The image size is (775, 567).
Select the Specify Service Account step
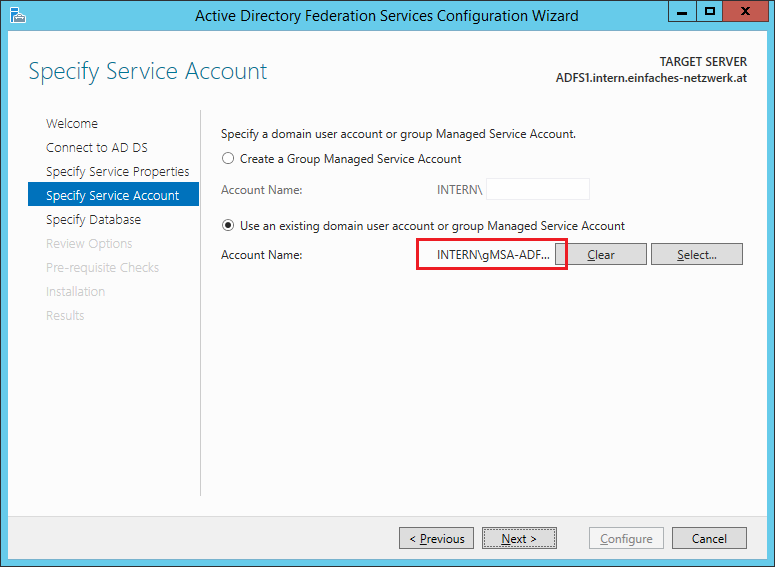pyautogui.click(x=114, y=194)
